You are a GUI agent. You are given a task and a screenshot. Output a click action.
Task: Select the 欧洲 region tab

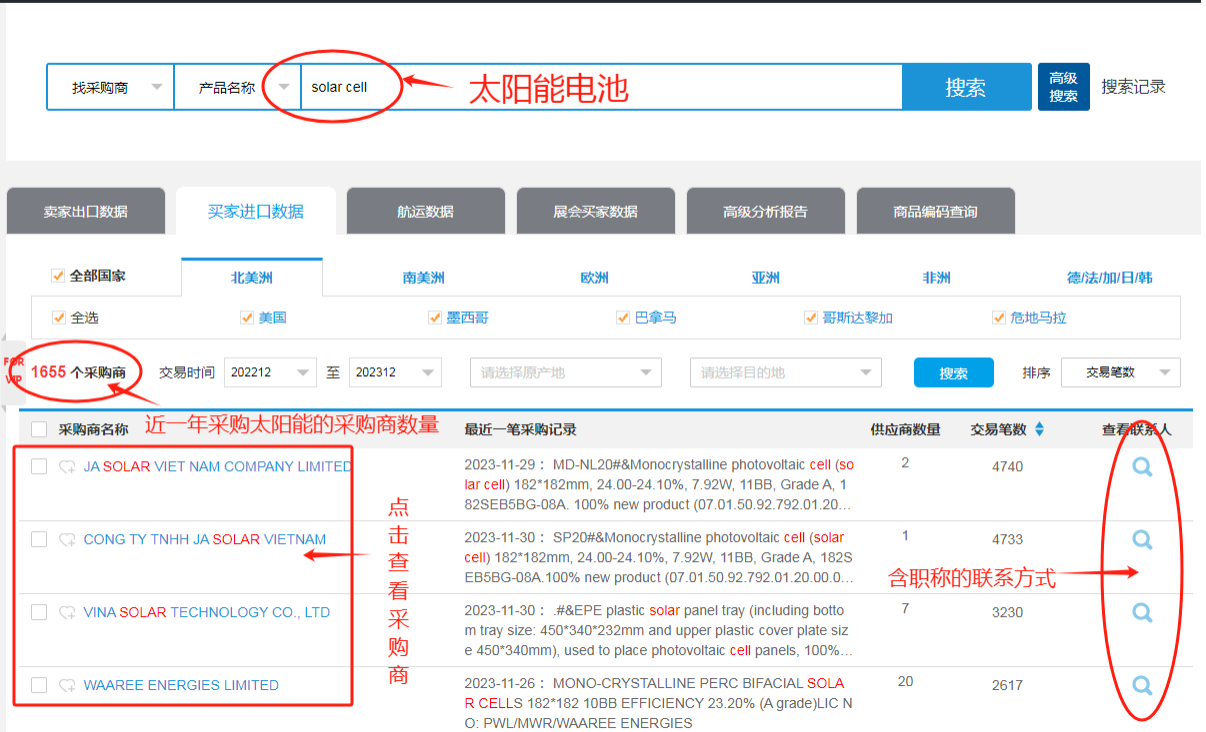point(594,278)
